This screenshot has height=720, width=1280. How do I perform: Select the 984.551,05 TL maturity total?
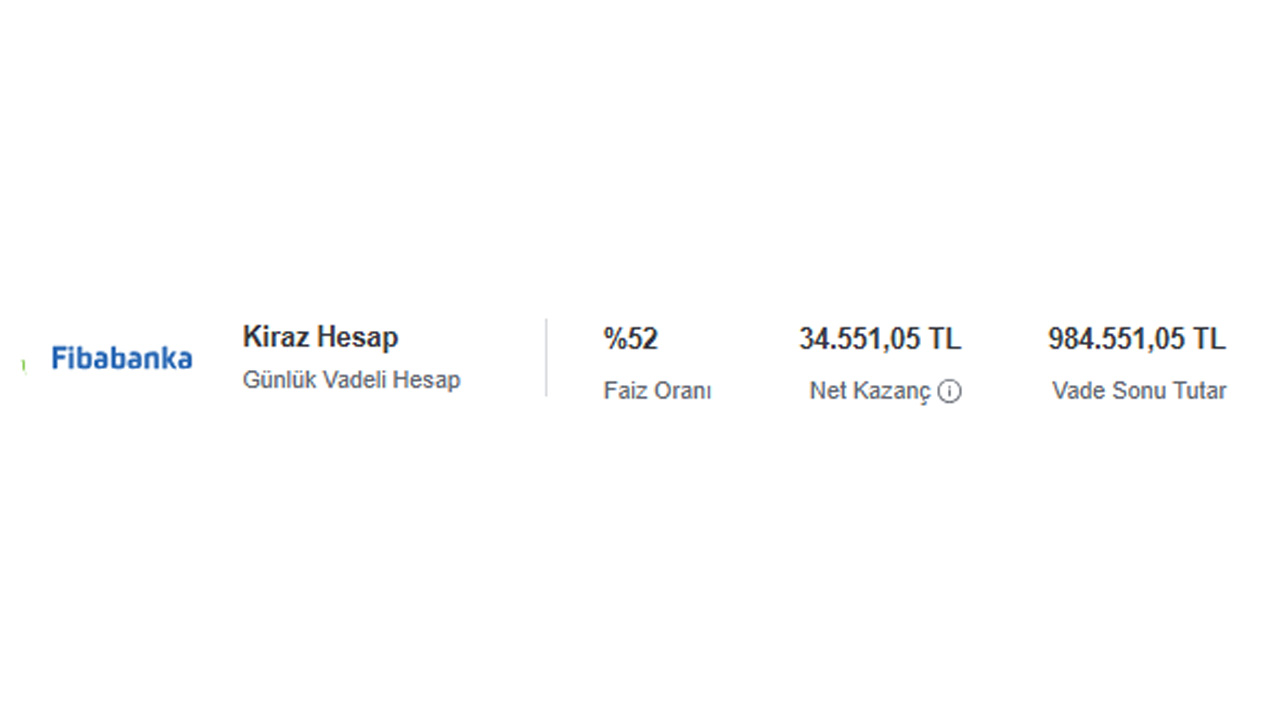(1136, 339)
